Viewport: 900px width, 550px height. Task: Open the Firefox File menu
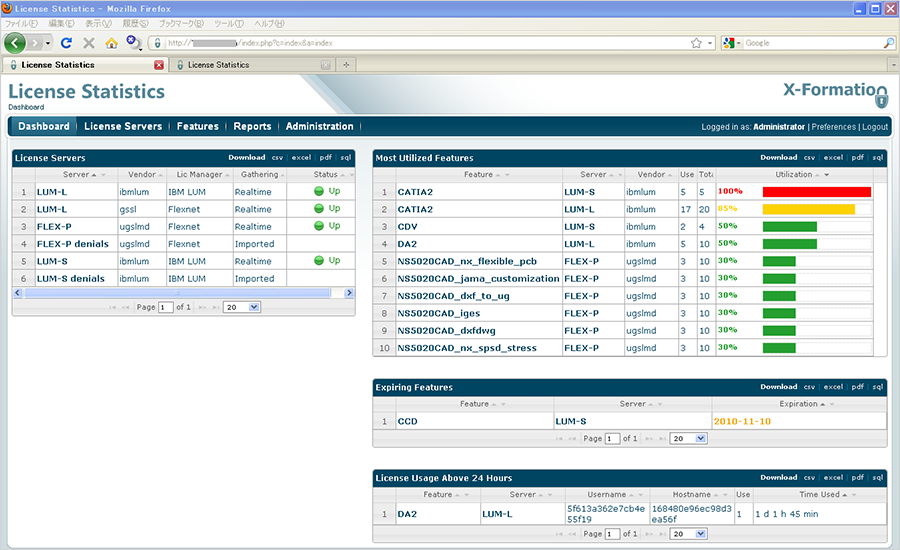(21, 24)
